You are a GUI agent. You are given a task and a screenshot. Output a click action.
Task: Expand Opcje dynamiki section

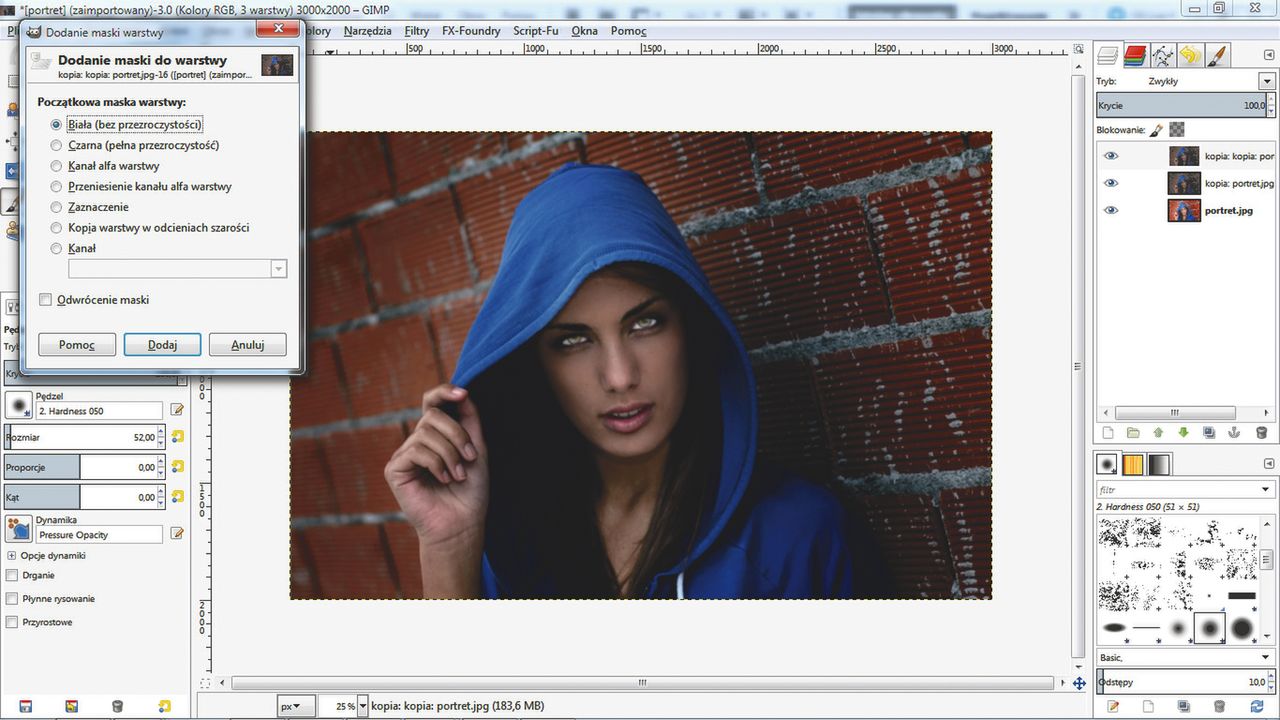pos(12,555)
